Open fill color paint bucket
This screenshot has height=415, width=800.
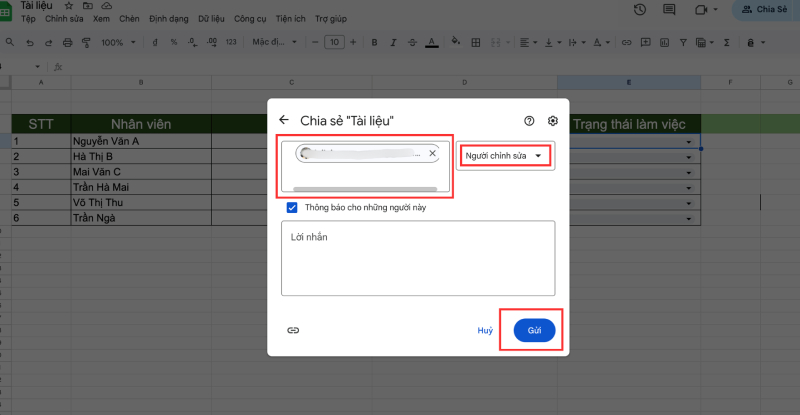456,42
